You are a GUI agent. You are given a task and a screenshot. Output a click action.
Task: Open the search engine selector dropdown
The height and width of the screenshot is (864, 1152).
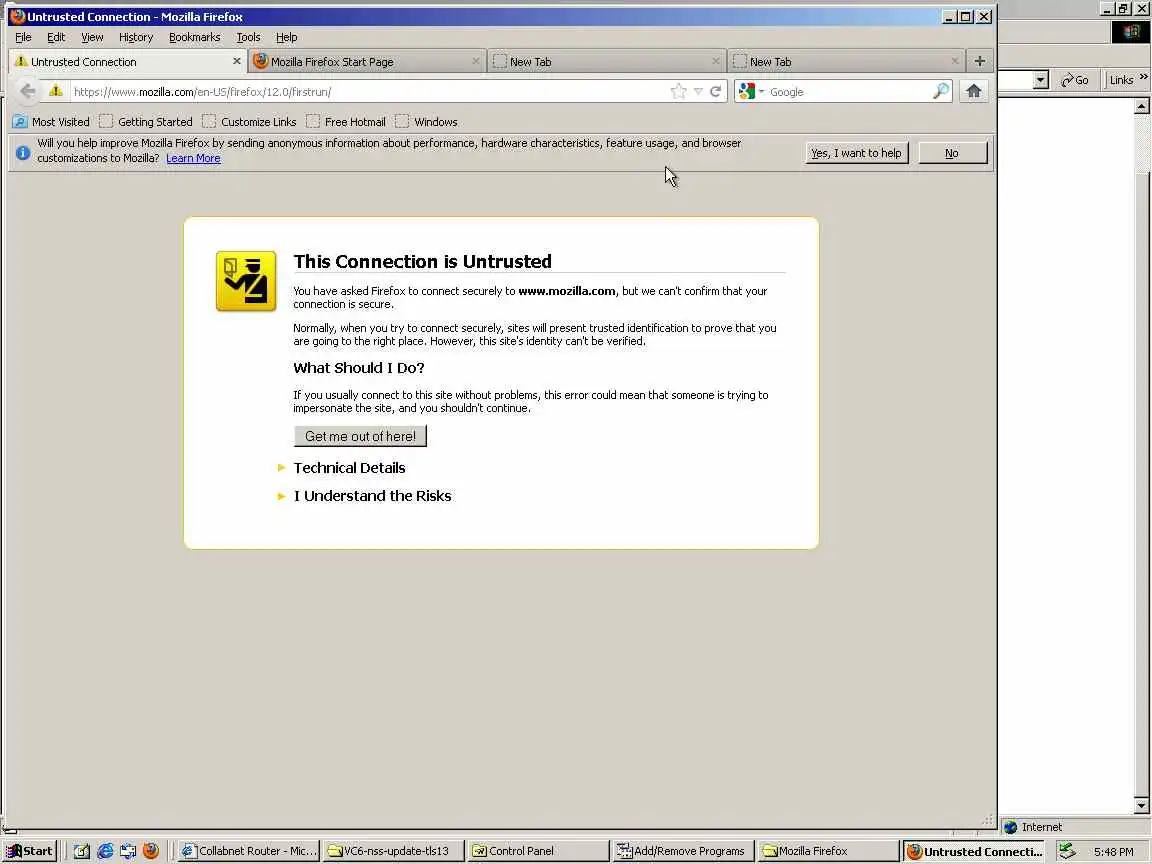[761, 92]
